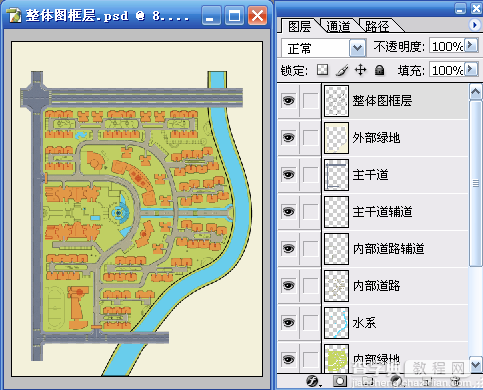The width and height of the screenshot is (483, 390).
Task: Select the 内部道路辅道 layer by name
Action: 389,249
